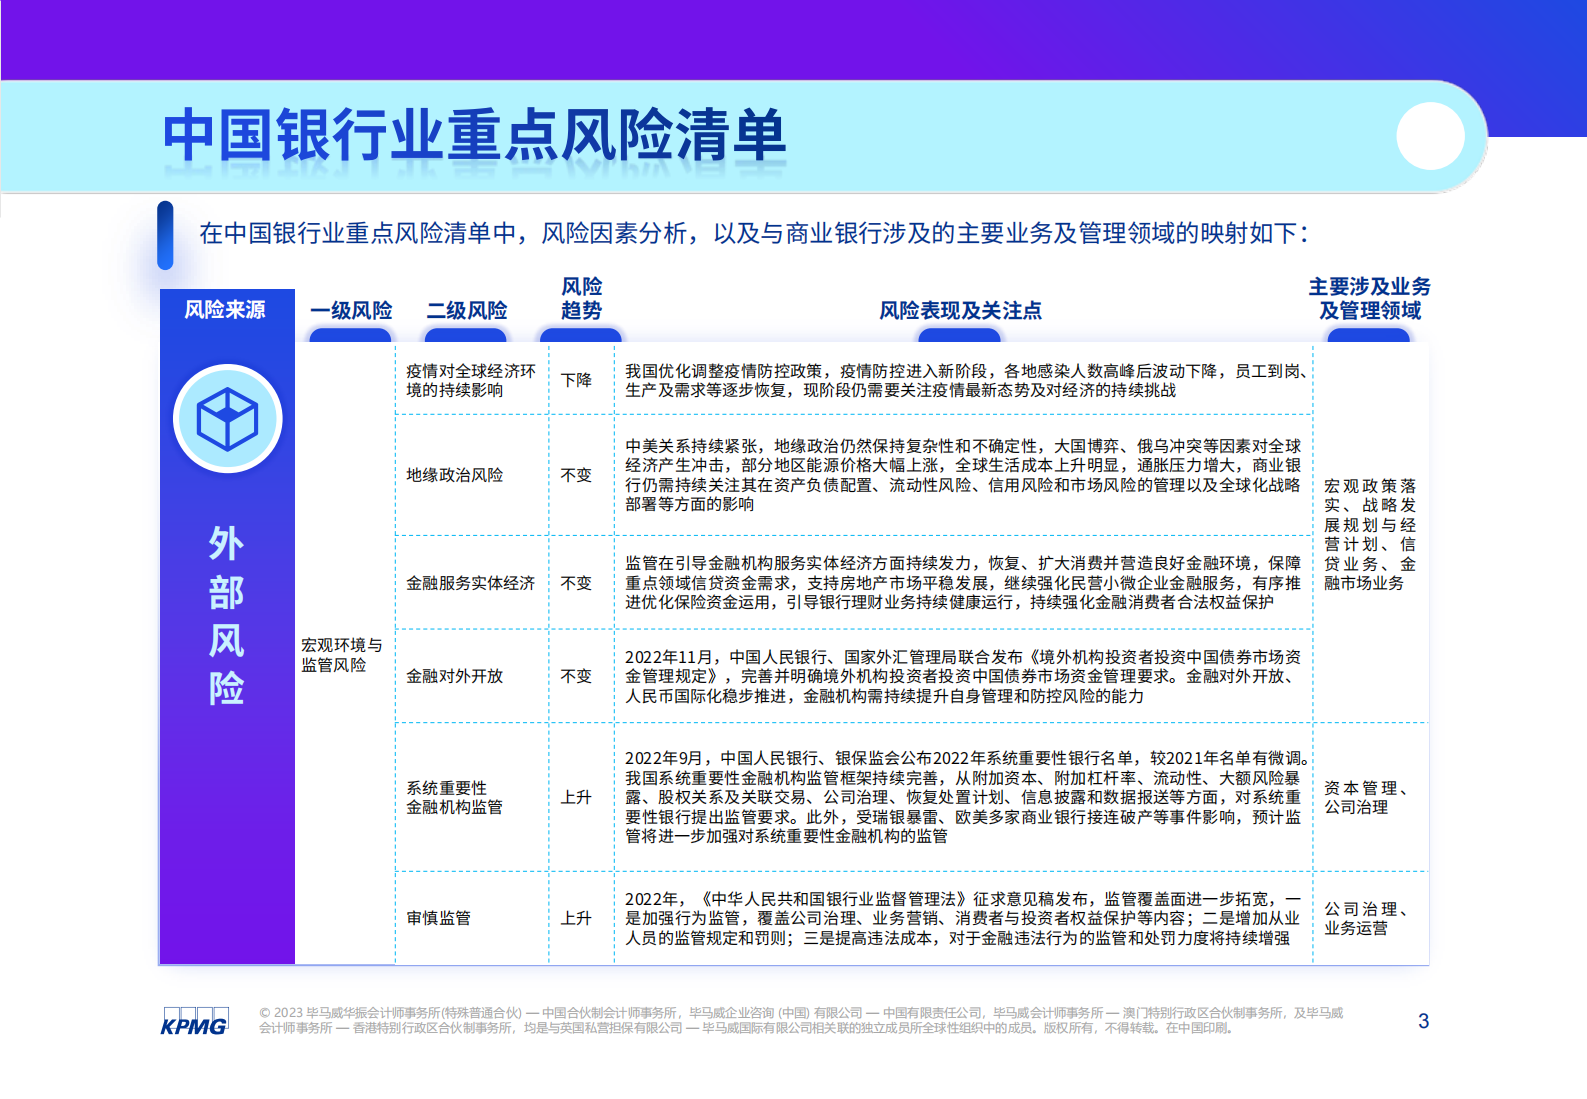The width and height of the screenshot is (1587, 1099).
Task: Select the 风险来源 column header
Action: click(225, 310)
